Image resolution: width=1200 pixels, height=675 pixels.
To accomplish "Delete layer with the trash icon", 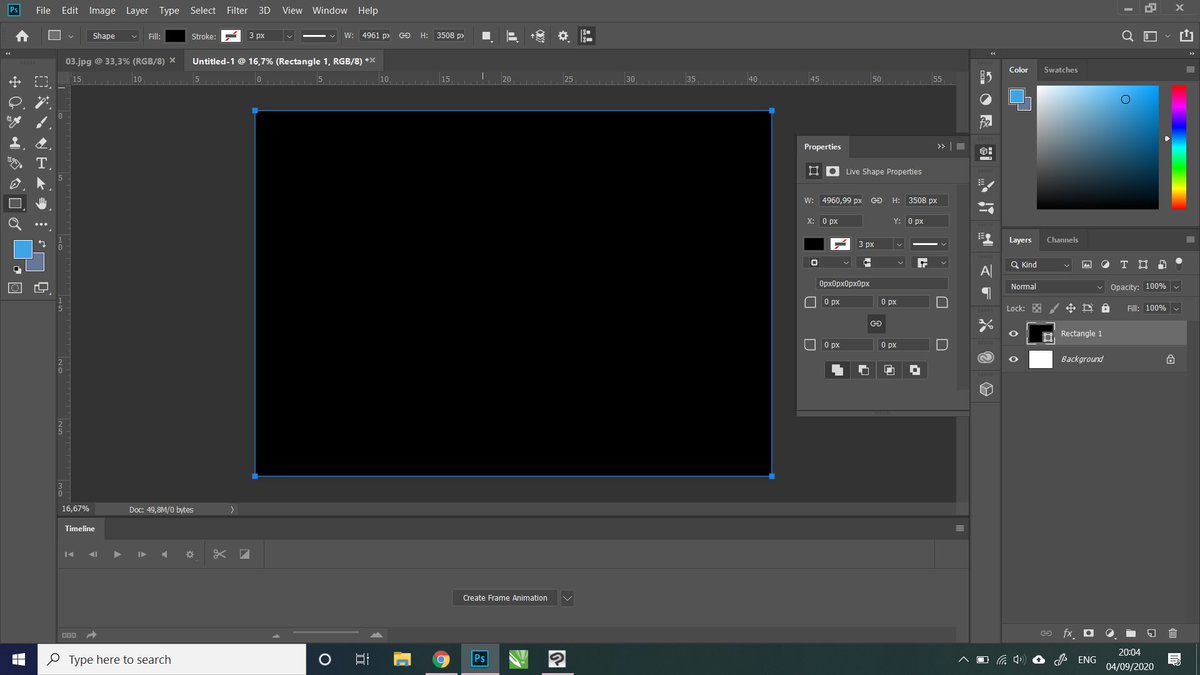I will pos(1173,633).
